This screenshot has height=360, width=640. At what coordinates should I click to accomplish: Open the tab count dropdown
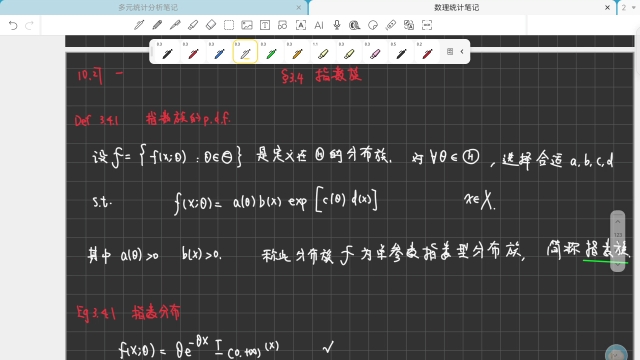[628, 7]
